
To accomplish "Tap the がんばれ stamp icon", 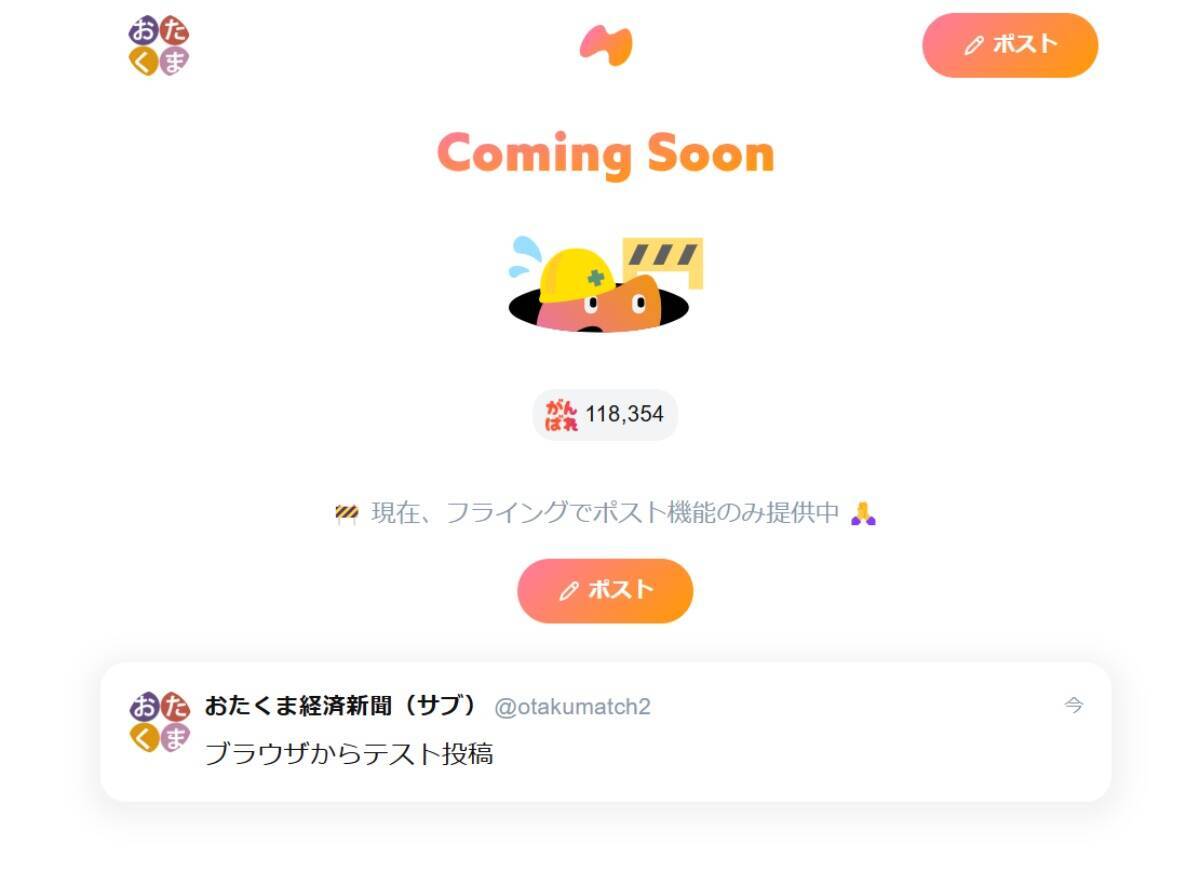I will tap(562, 414).
